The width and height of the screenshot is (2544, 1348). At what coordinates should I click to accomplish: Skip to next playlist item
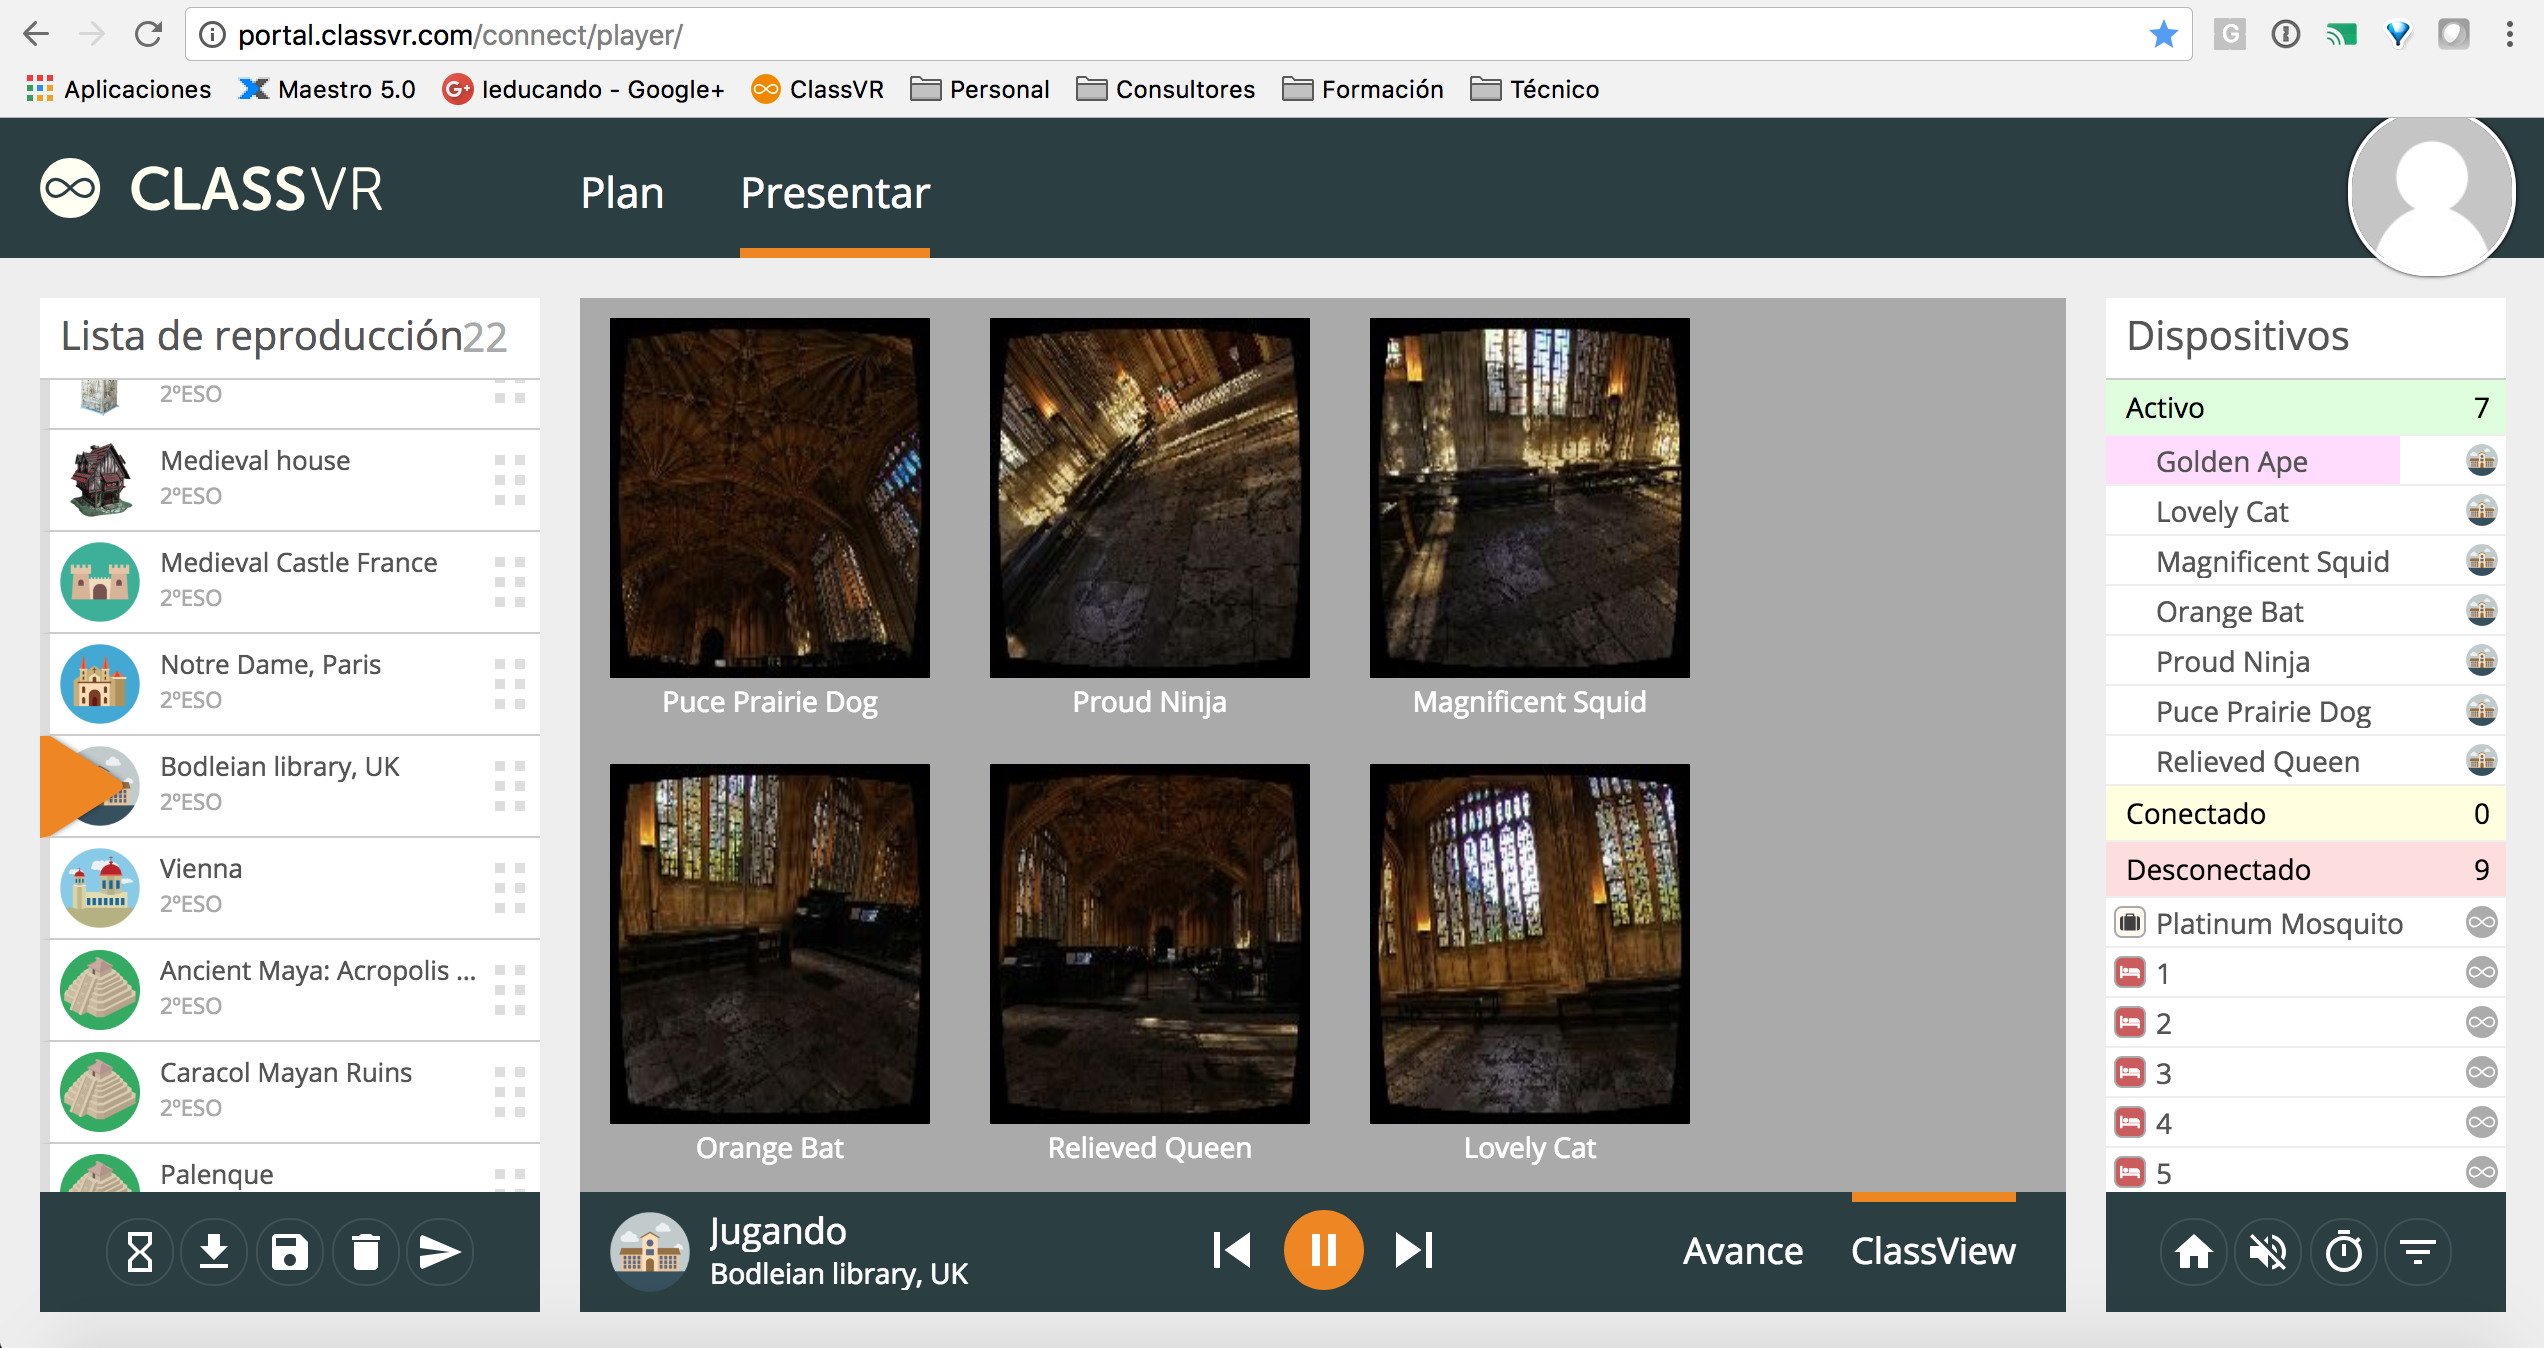coord(1414,1250)
